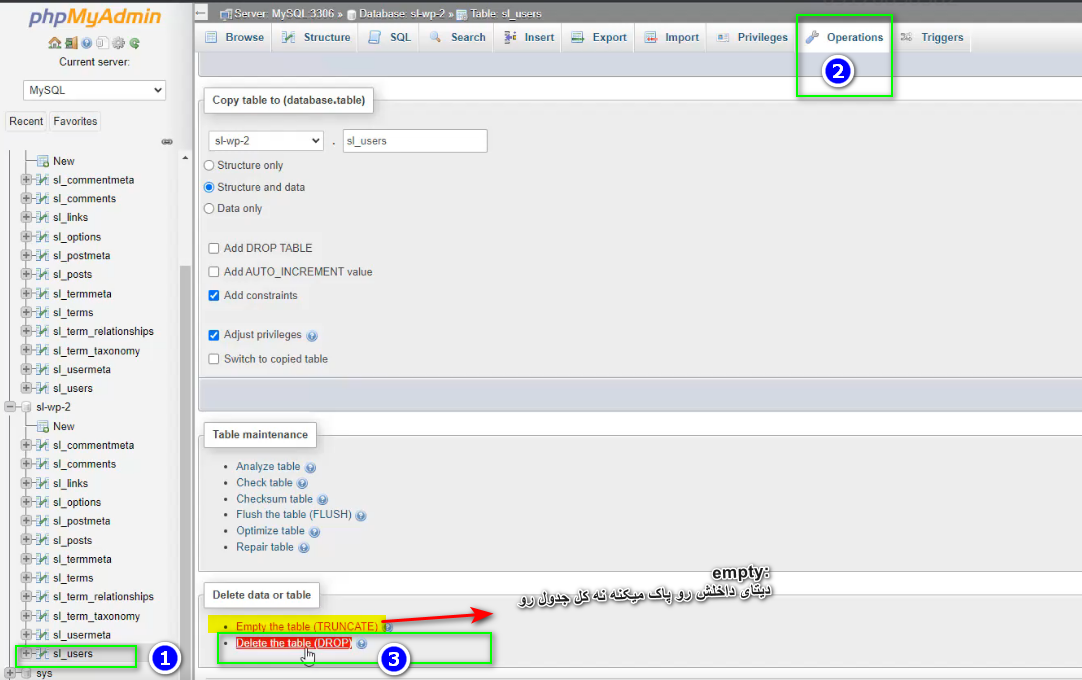This screenshot has width=1082, height=680.
Task: Open the Insert tab
Action: (x=529, y=37)
